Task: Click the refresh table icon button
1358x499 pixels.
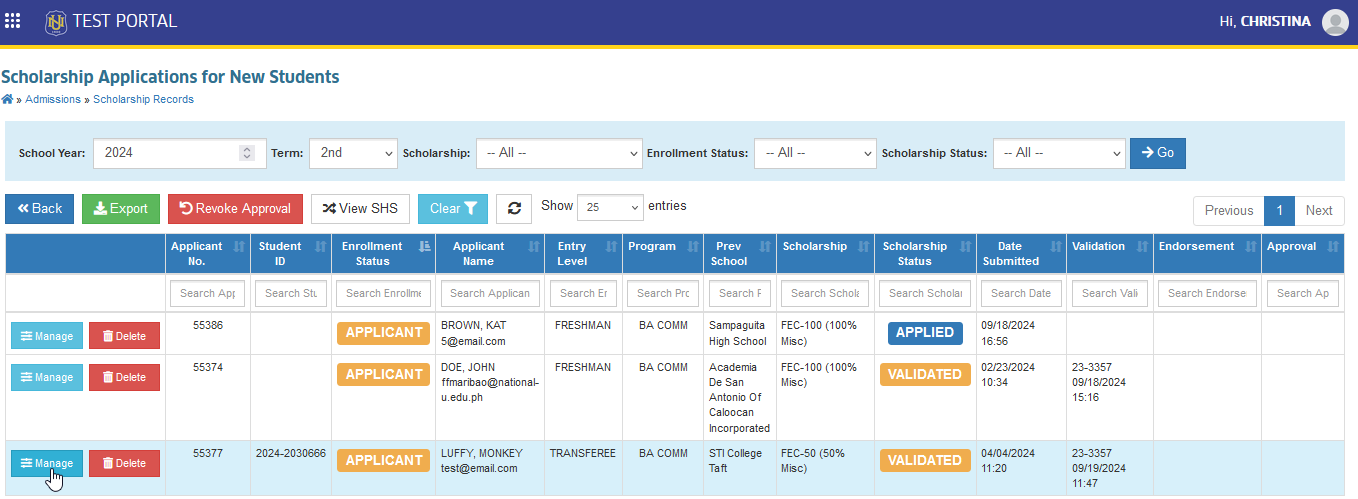Action: click(514, 209)
